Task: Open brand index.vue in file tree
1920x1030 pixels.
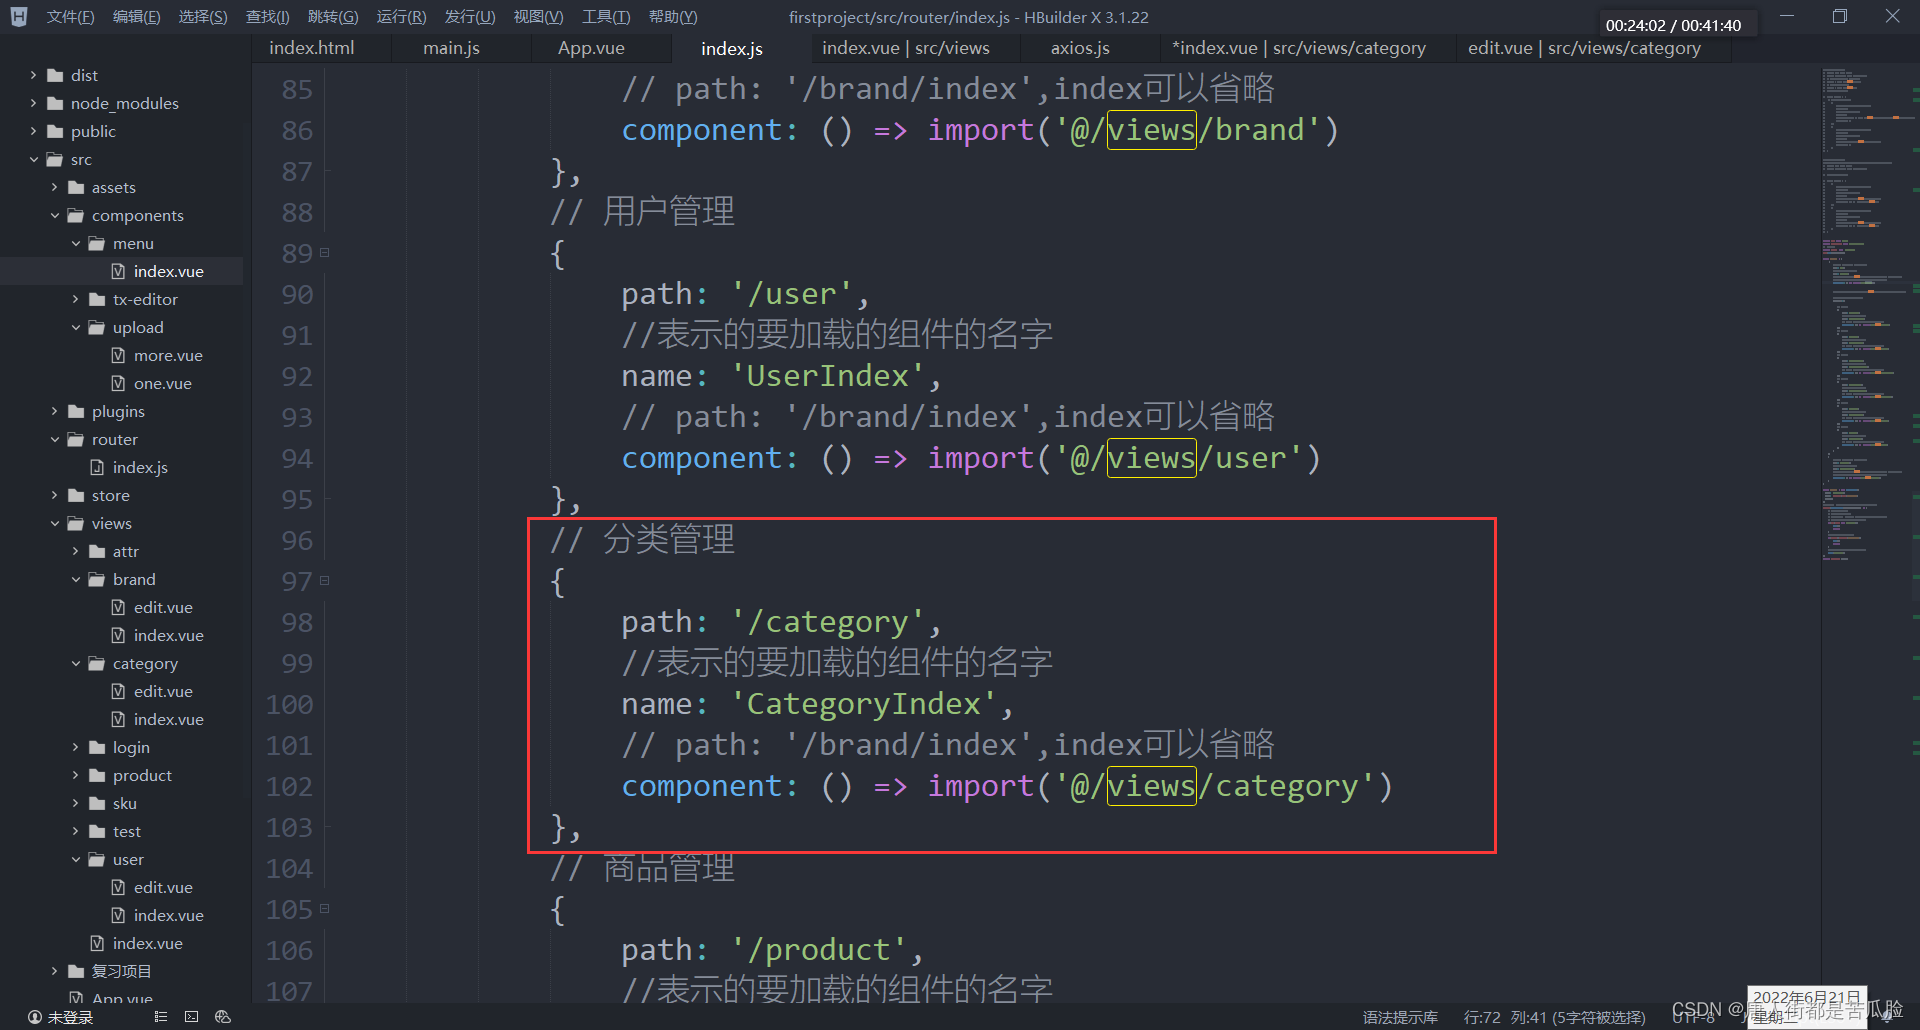Action: [168, 635]
